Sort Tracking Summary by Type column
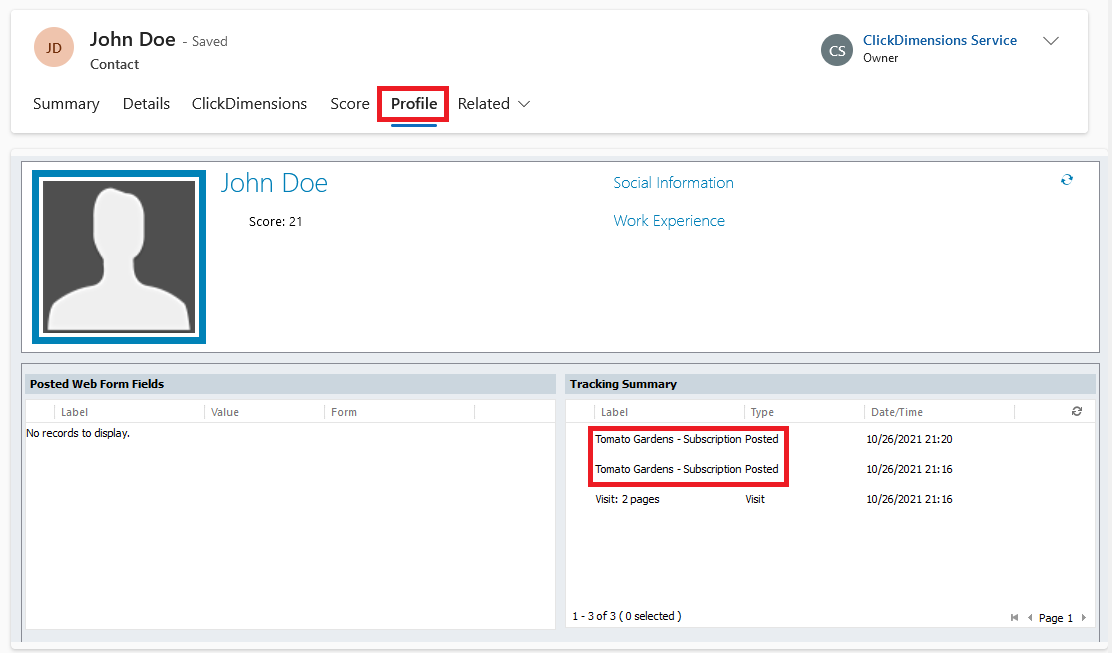Image resolution: width=1112 pixels, height=653 pixels. 762,412
